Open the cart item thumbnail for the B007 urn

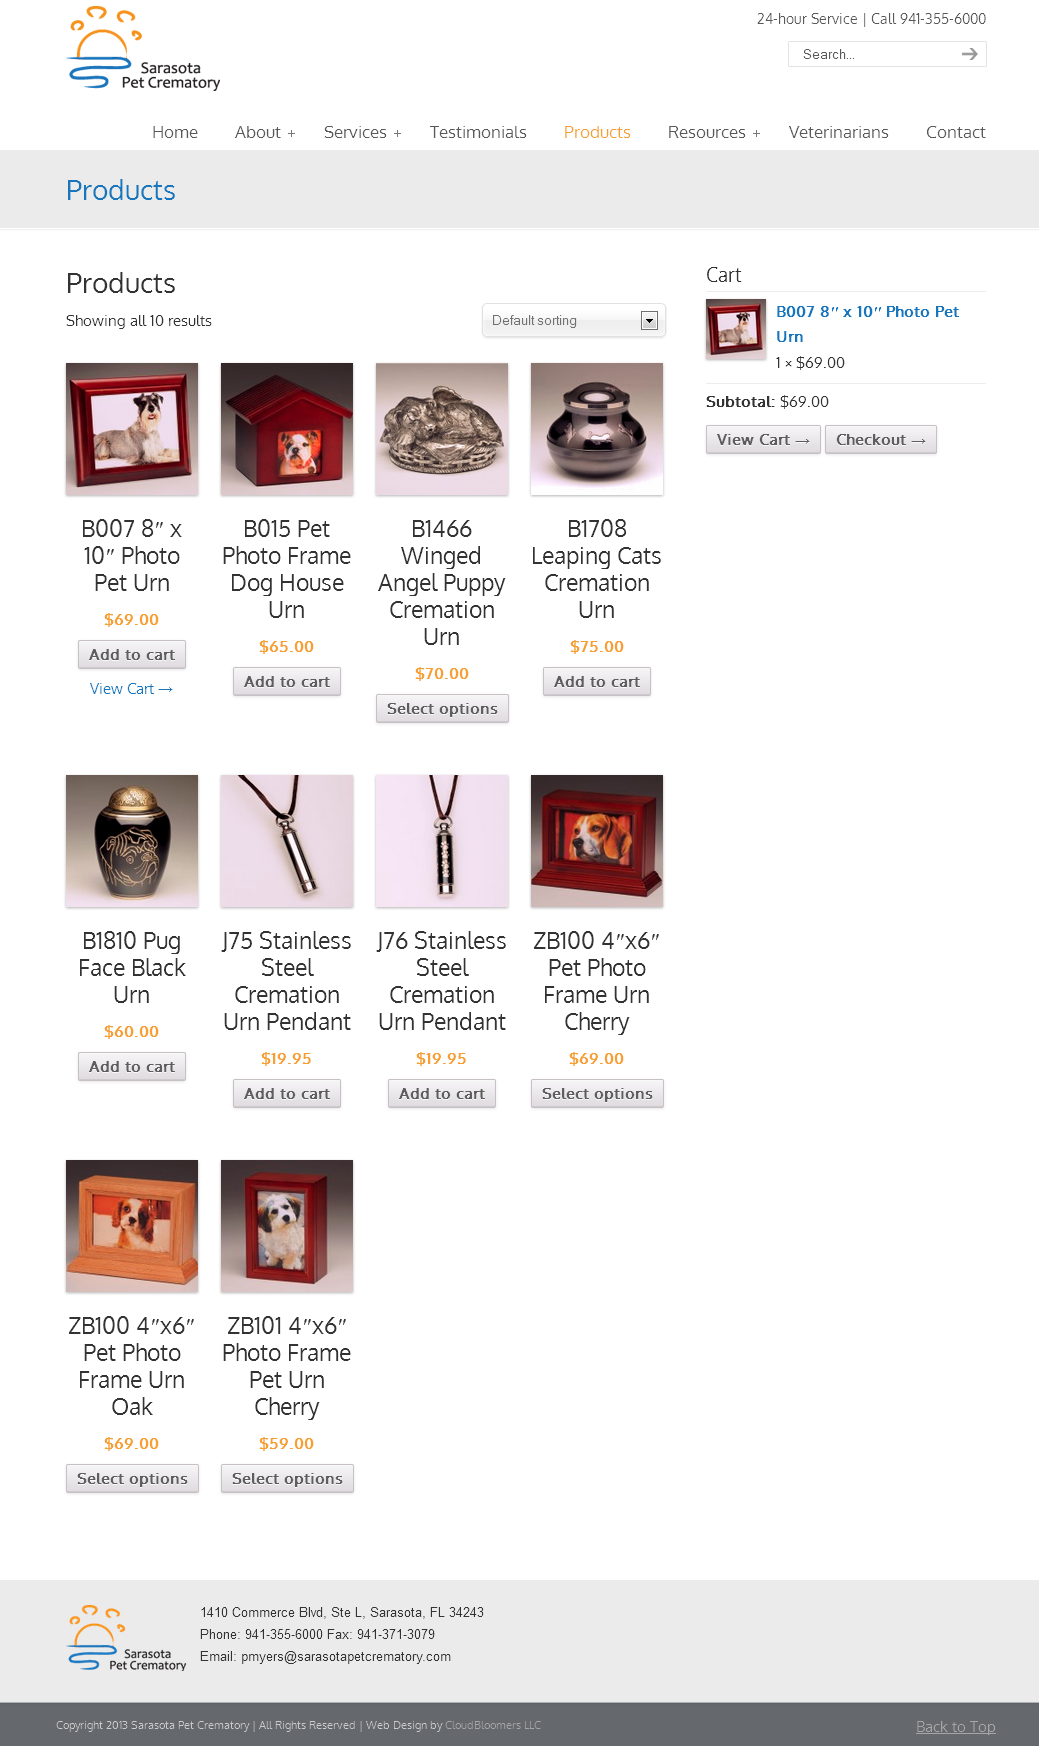pyautogui.click(x=736, y=330)
